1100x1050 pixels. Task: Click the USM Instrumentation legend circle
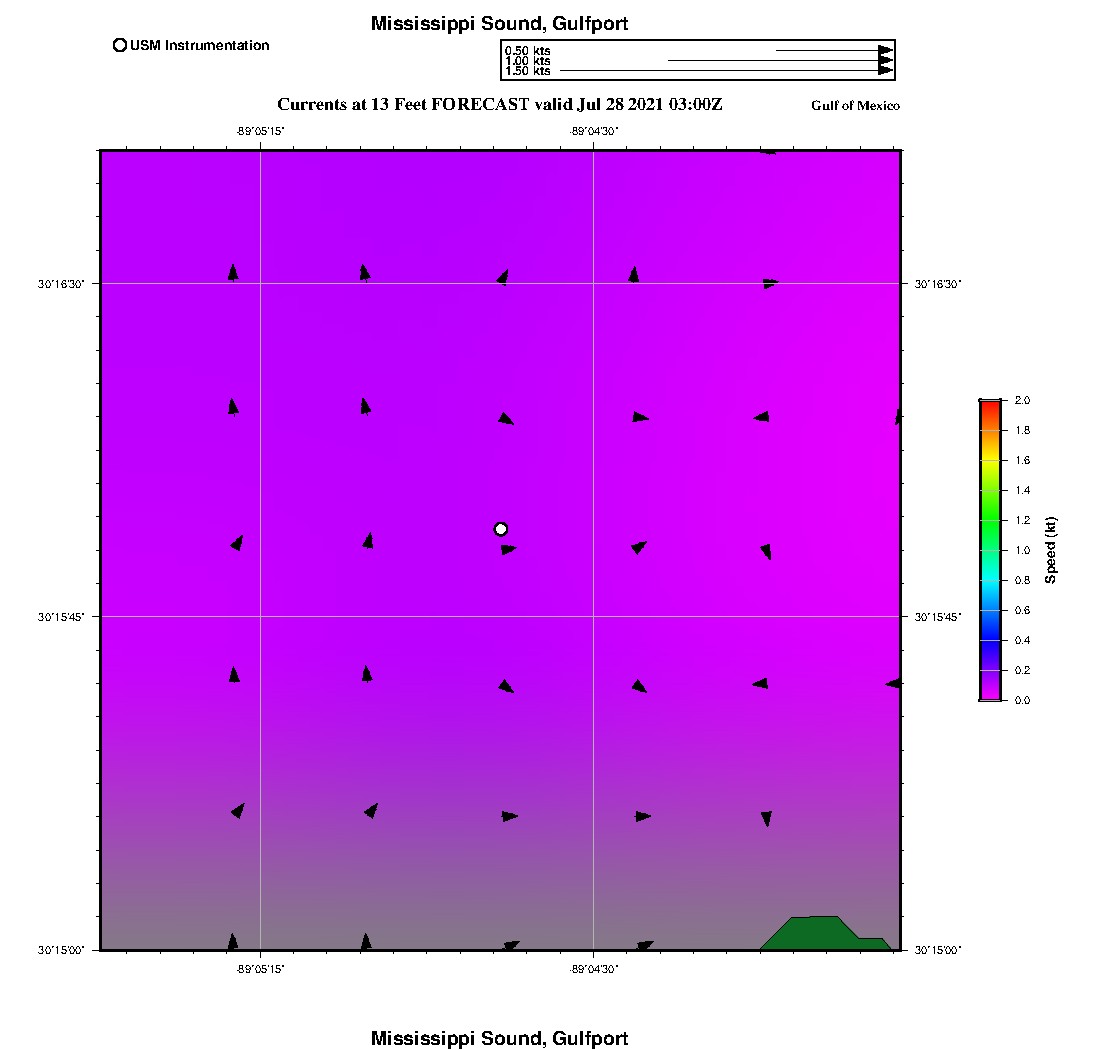120,45
